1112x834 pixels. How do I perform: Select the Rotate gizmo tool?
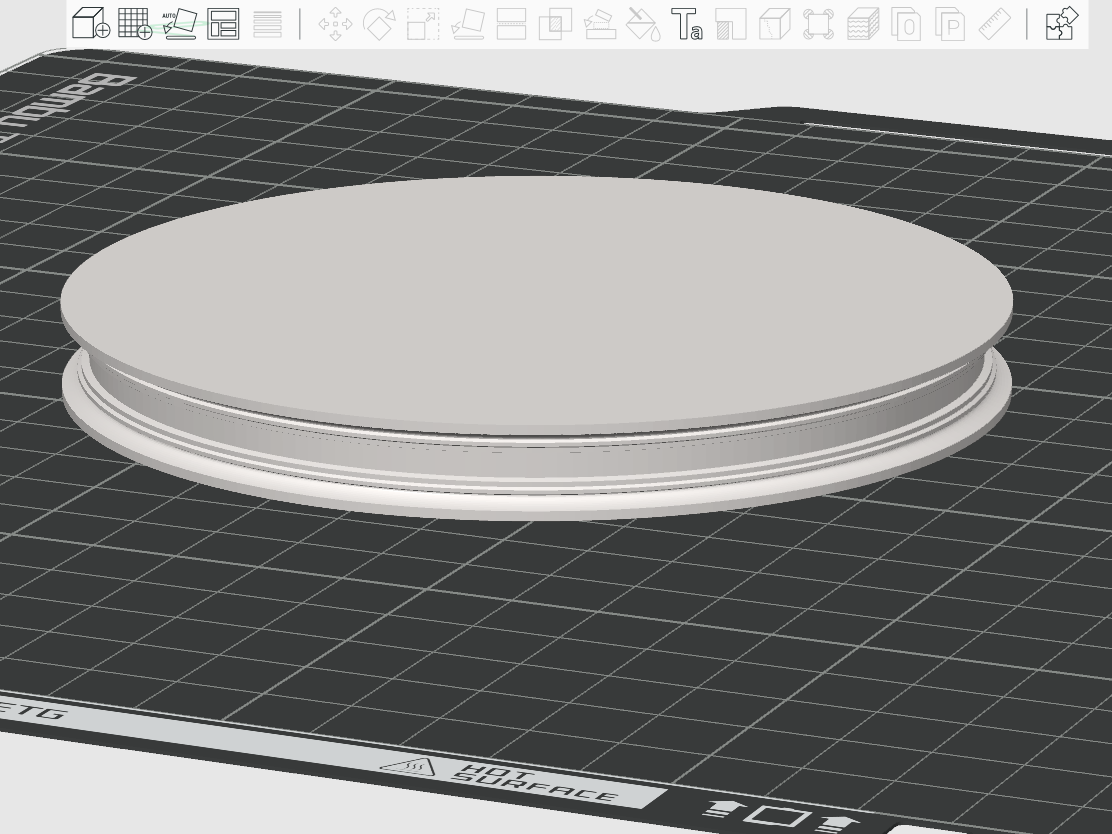(x=379, y=23)
